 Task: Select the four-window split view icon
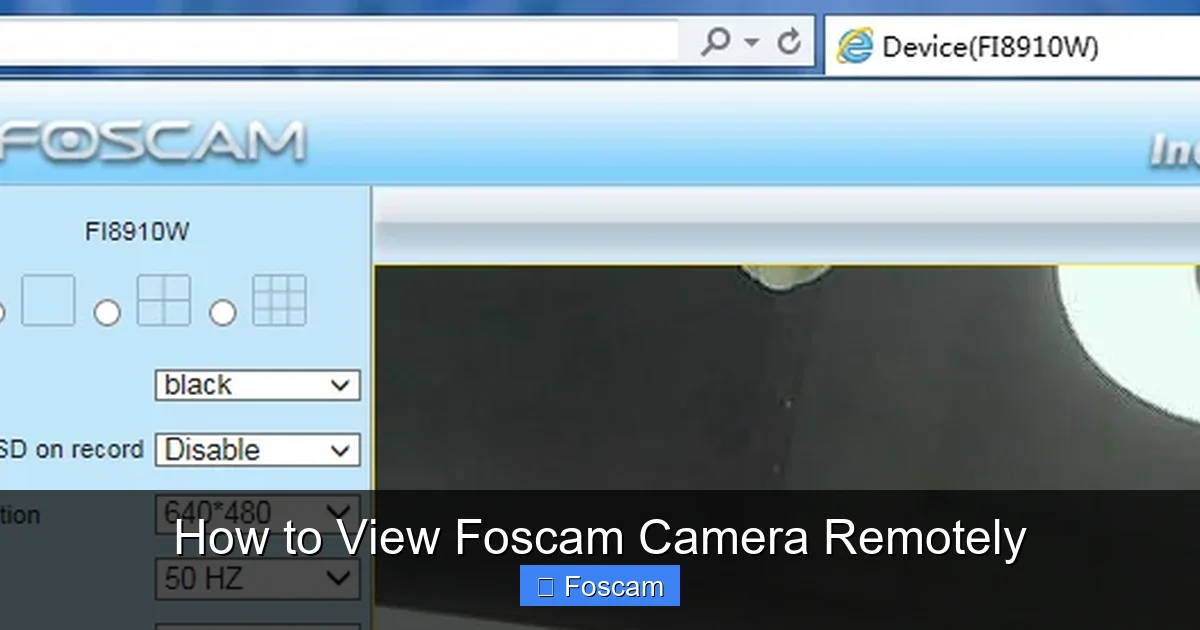pyautogui.click(x=163, y=300)
